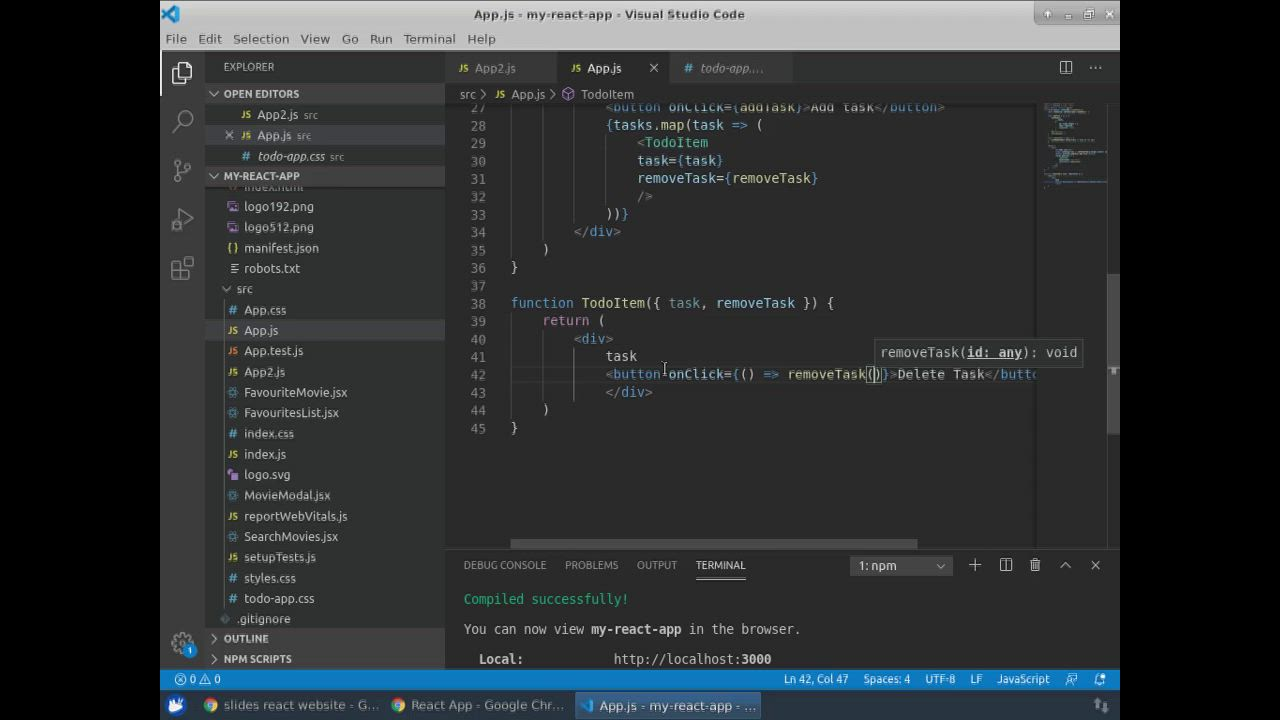Expand the NPM SCRIPTS section
The width and height of the screenshot is (1280, 720).
coord(257,659)
